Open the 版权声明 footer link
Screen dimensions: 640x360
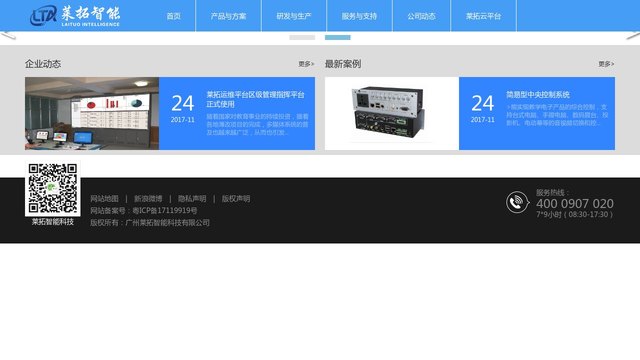click(236, 199)
